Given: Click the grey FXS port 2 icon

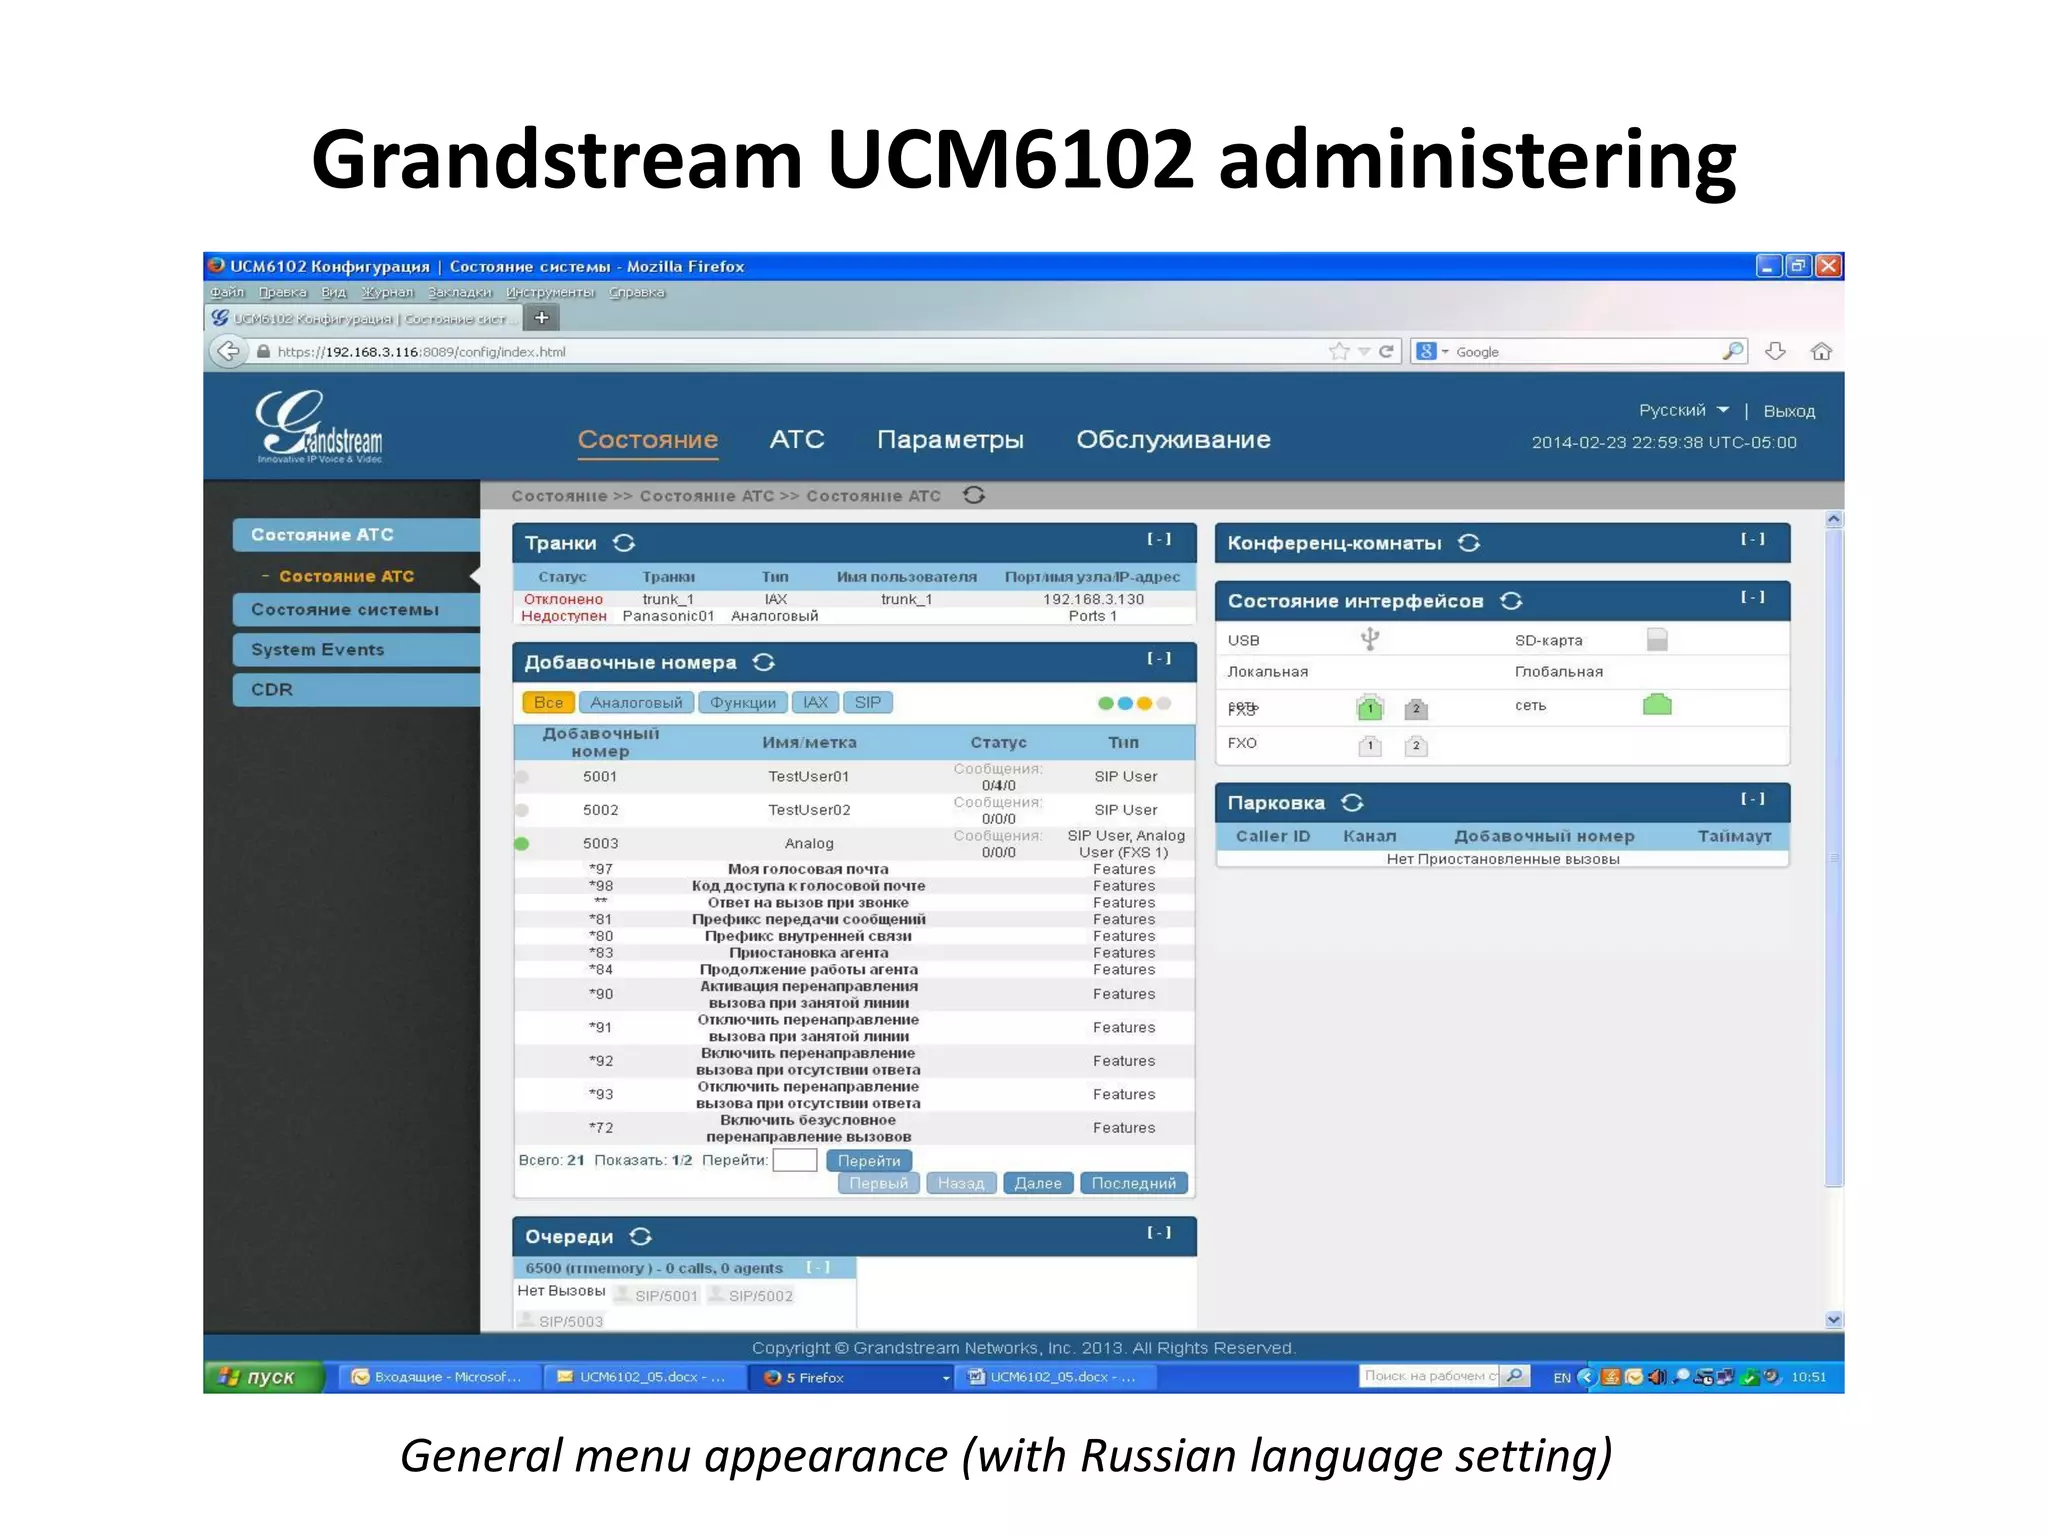Looking at the screenshot, I should pyautogui.click(x=1416, y=708).
